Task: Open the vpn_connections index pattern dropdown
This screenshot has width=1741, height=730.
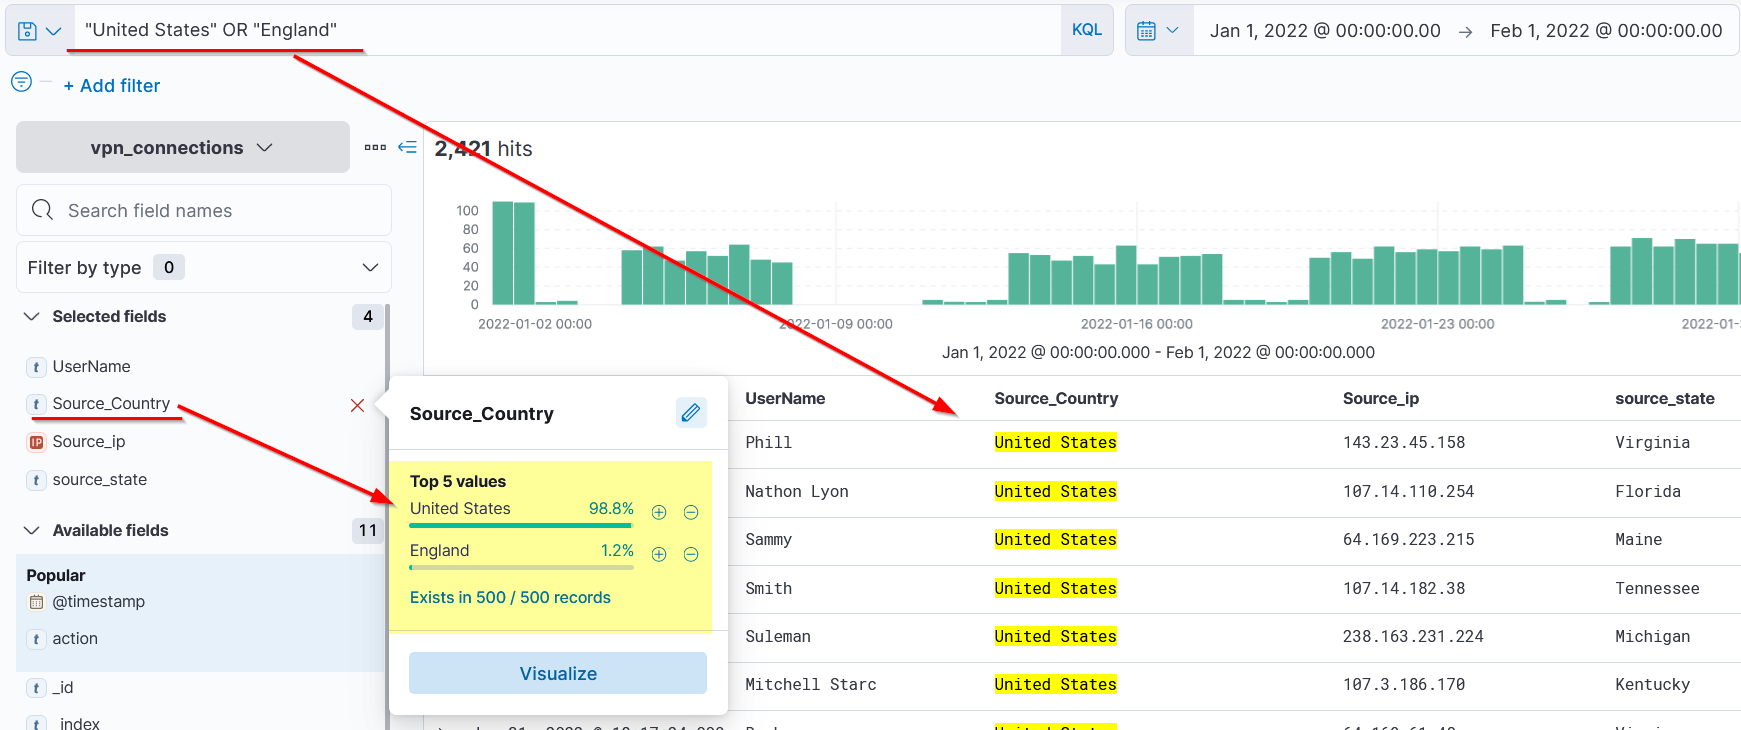Action: (182, 148)
